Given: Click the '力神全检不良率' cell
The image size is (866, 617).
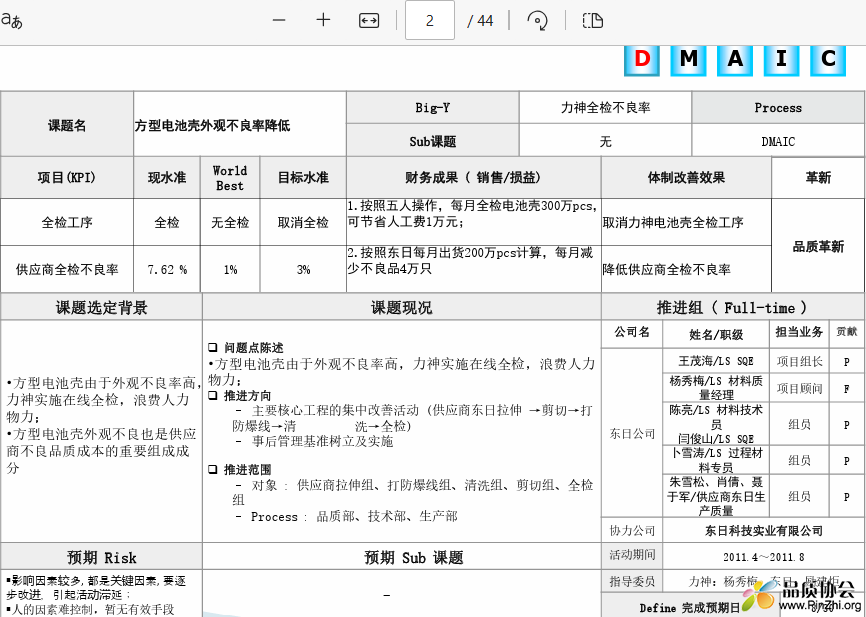Looking at the screenshot, I should tap(605, 108).
